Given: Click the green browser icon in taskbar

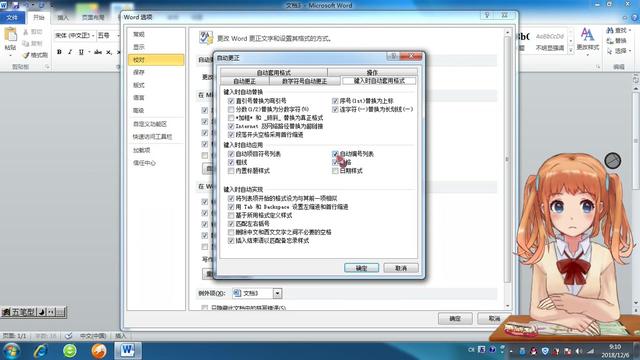Looking at the screenshot, I should [x=70, y=351].
